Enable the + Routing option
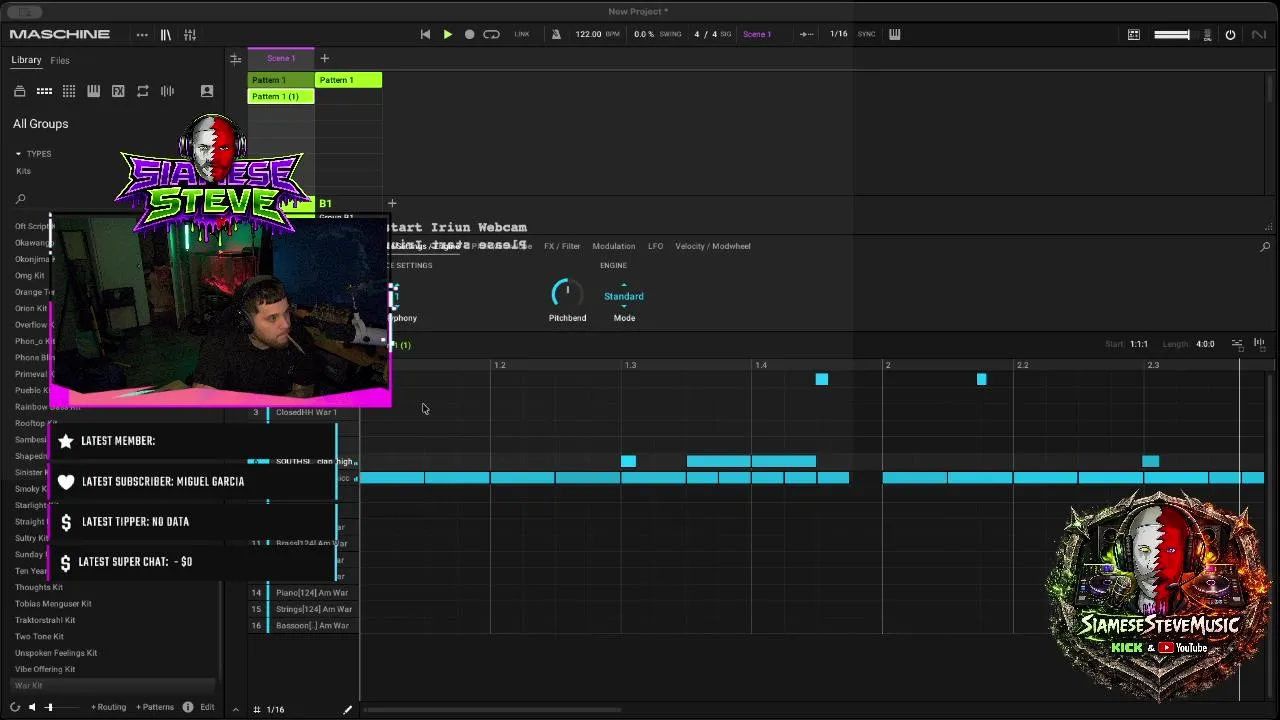Image resolution: width=1280 pixels, height=720 pixels. [109, 707]
